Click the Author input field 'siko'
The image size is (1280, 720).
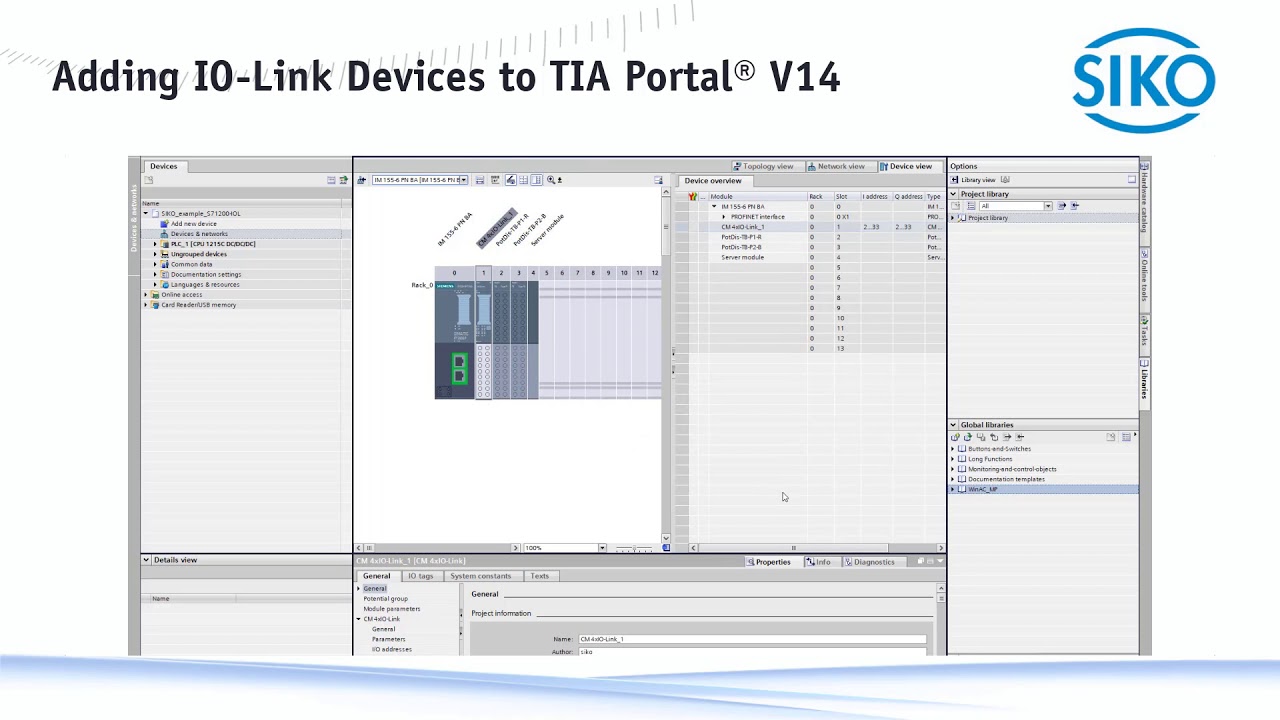pyautogui.click(x=752, y=652)
